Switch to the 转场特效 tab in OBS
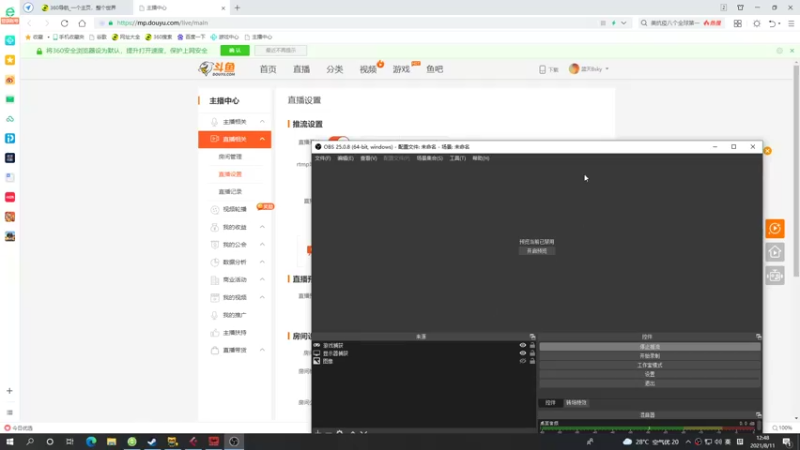800x450 pixels. [576, 403]
